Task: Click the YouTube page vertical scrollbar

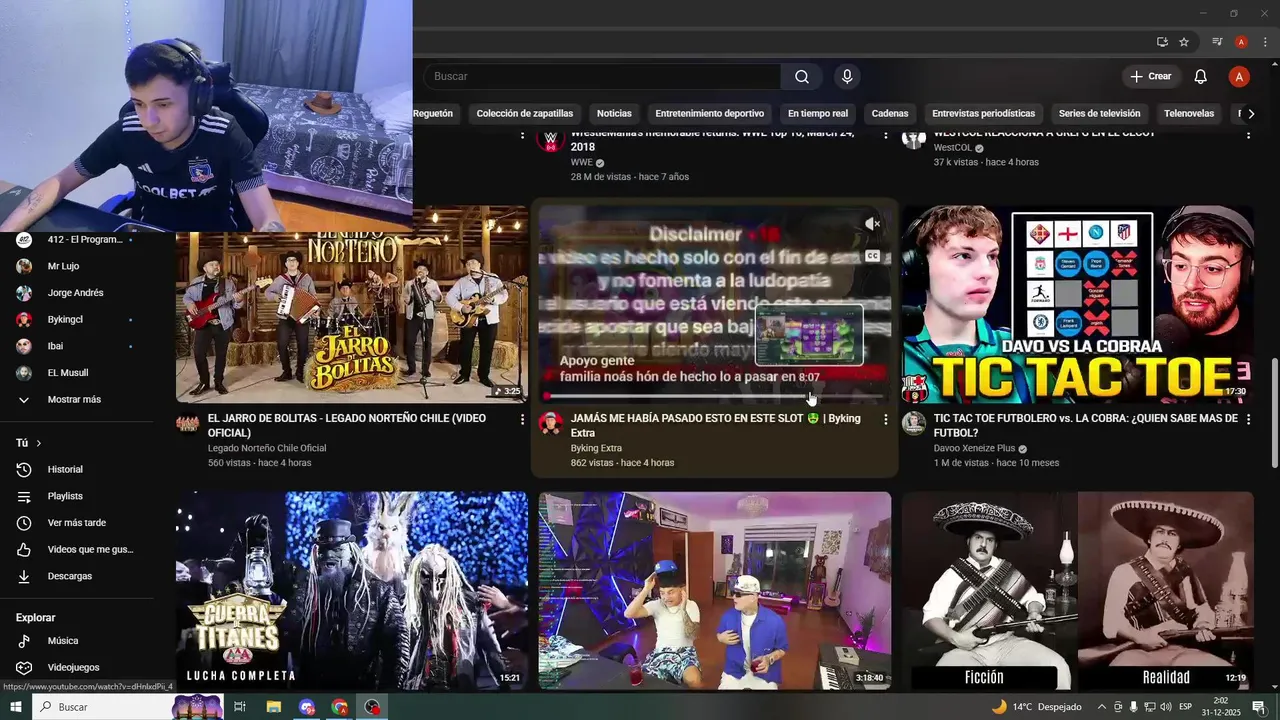Action: point(1274,412)
